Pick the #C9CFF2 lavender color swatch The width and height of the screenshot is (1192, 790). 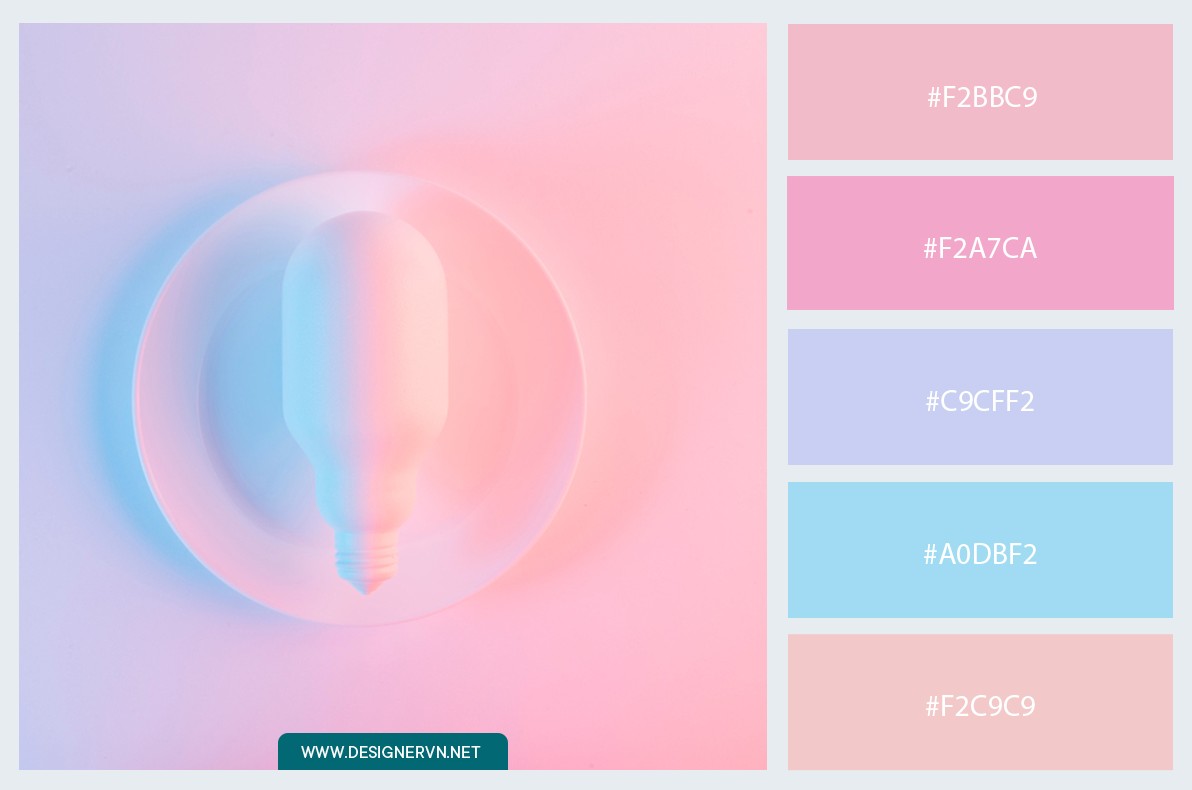point(980,397)
